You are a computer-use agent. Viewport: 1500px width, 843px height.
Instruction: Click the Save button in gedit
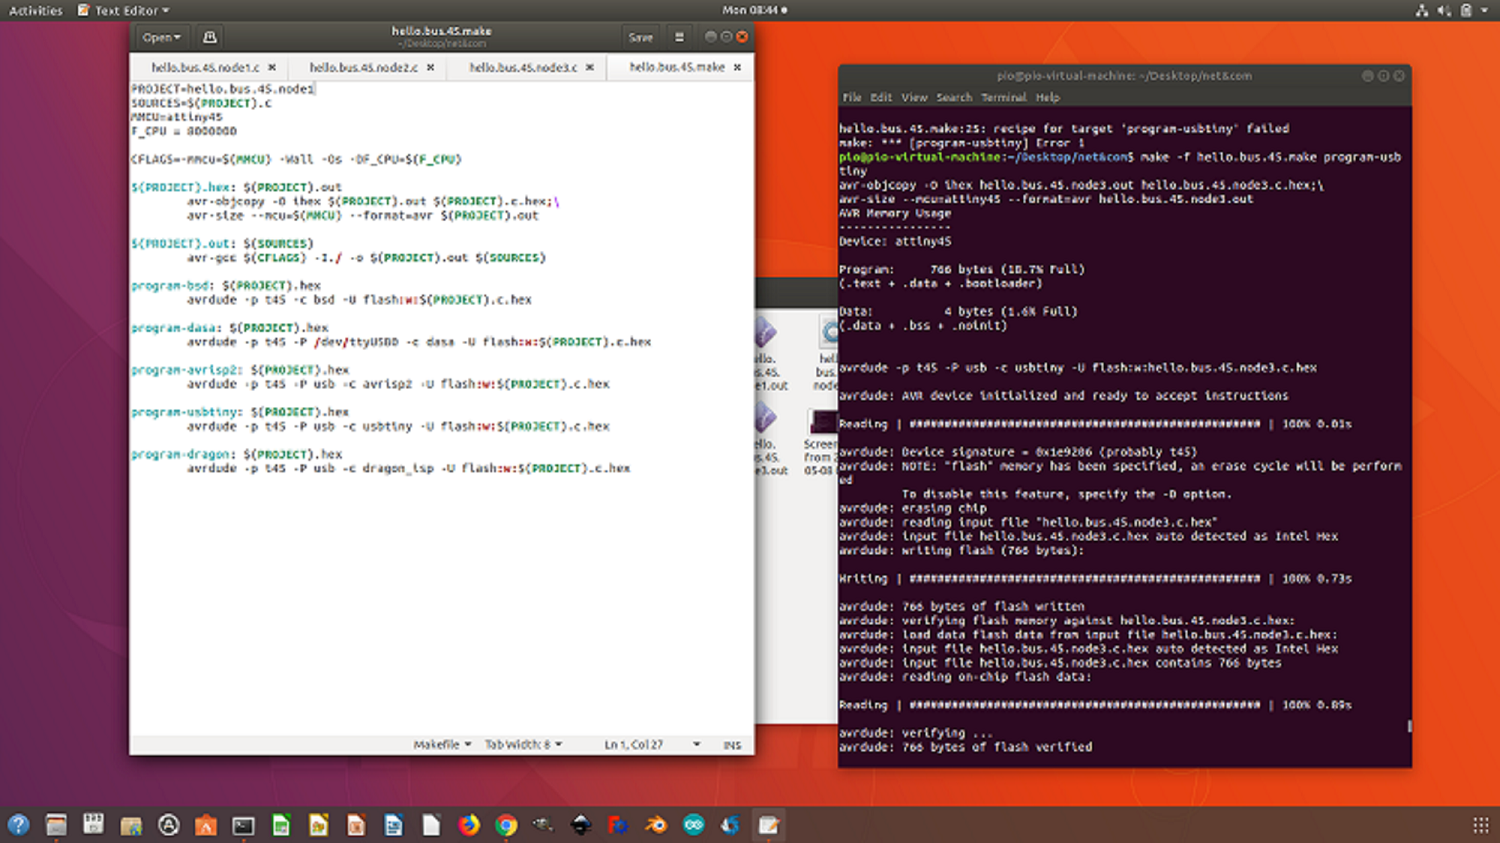[x=640, y=37]
